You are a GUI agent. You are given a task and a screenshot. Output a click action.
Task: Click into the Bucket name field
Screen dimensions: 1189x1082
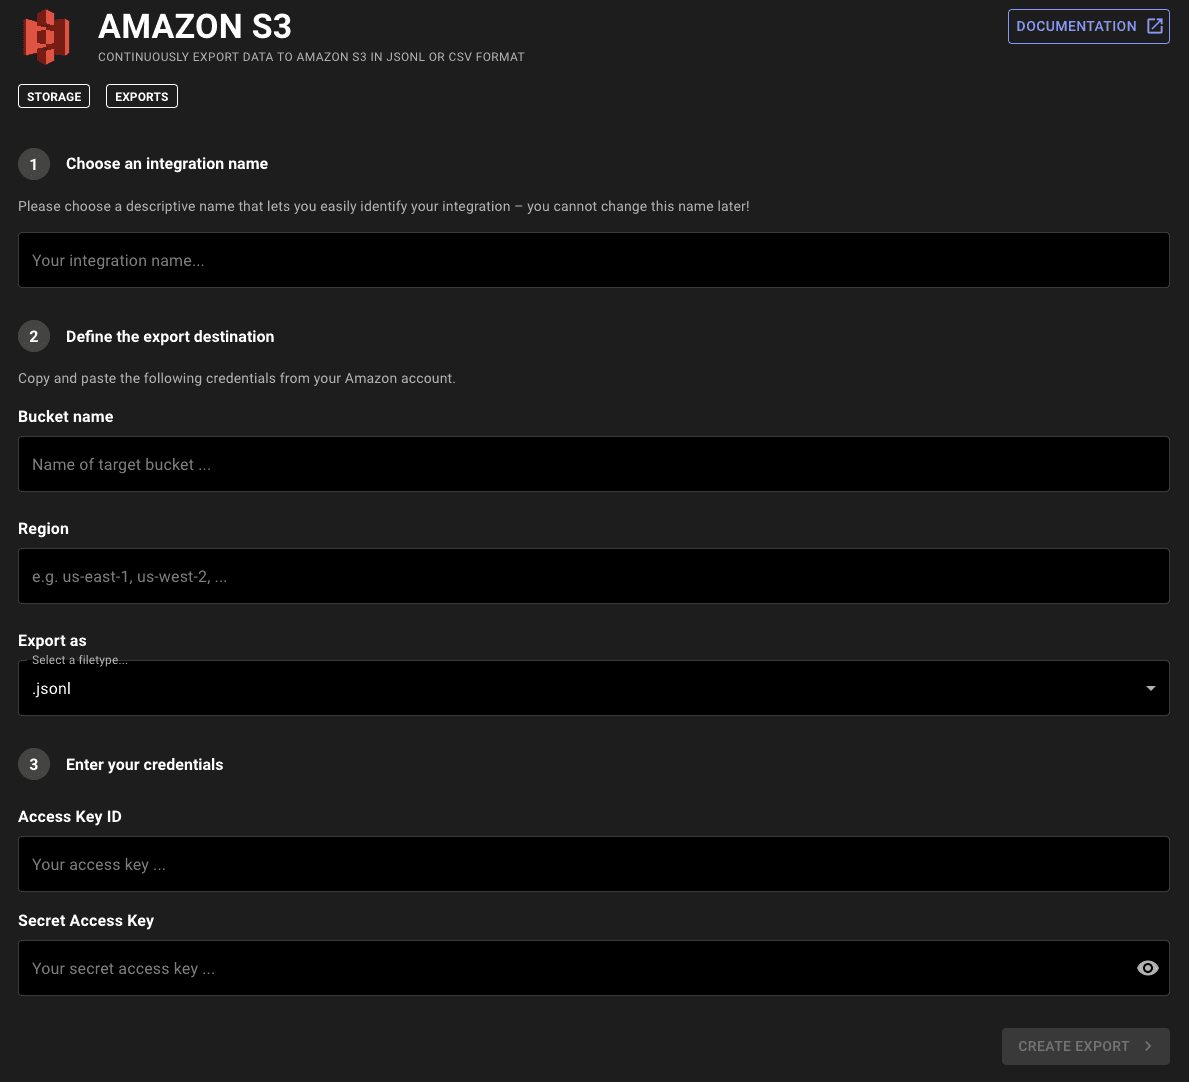click(x=593, y=465)
